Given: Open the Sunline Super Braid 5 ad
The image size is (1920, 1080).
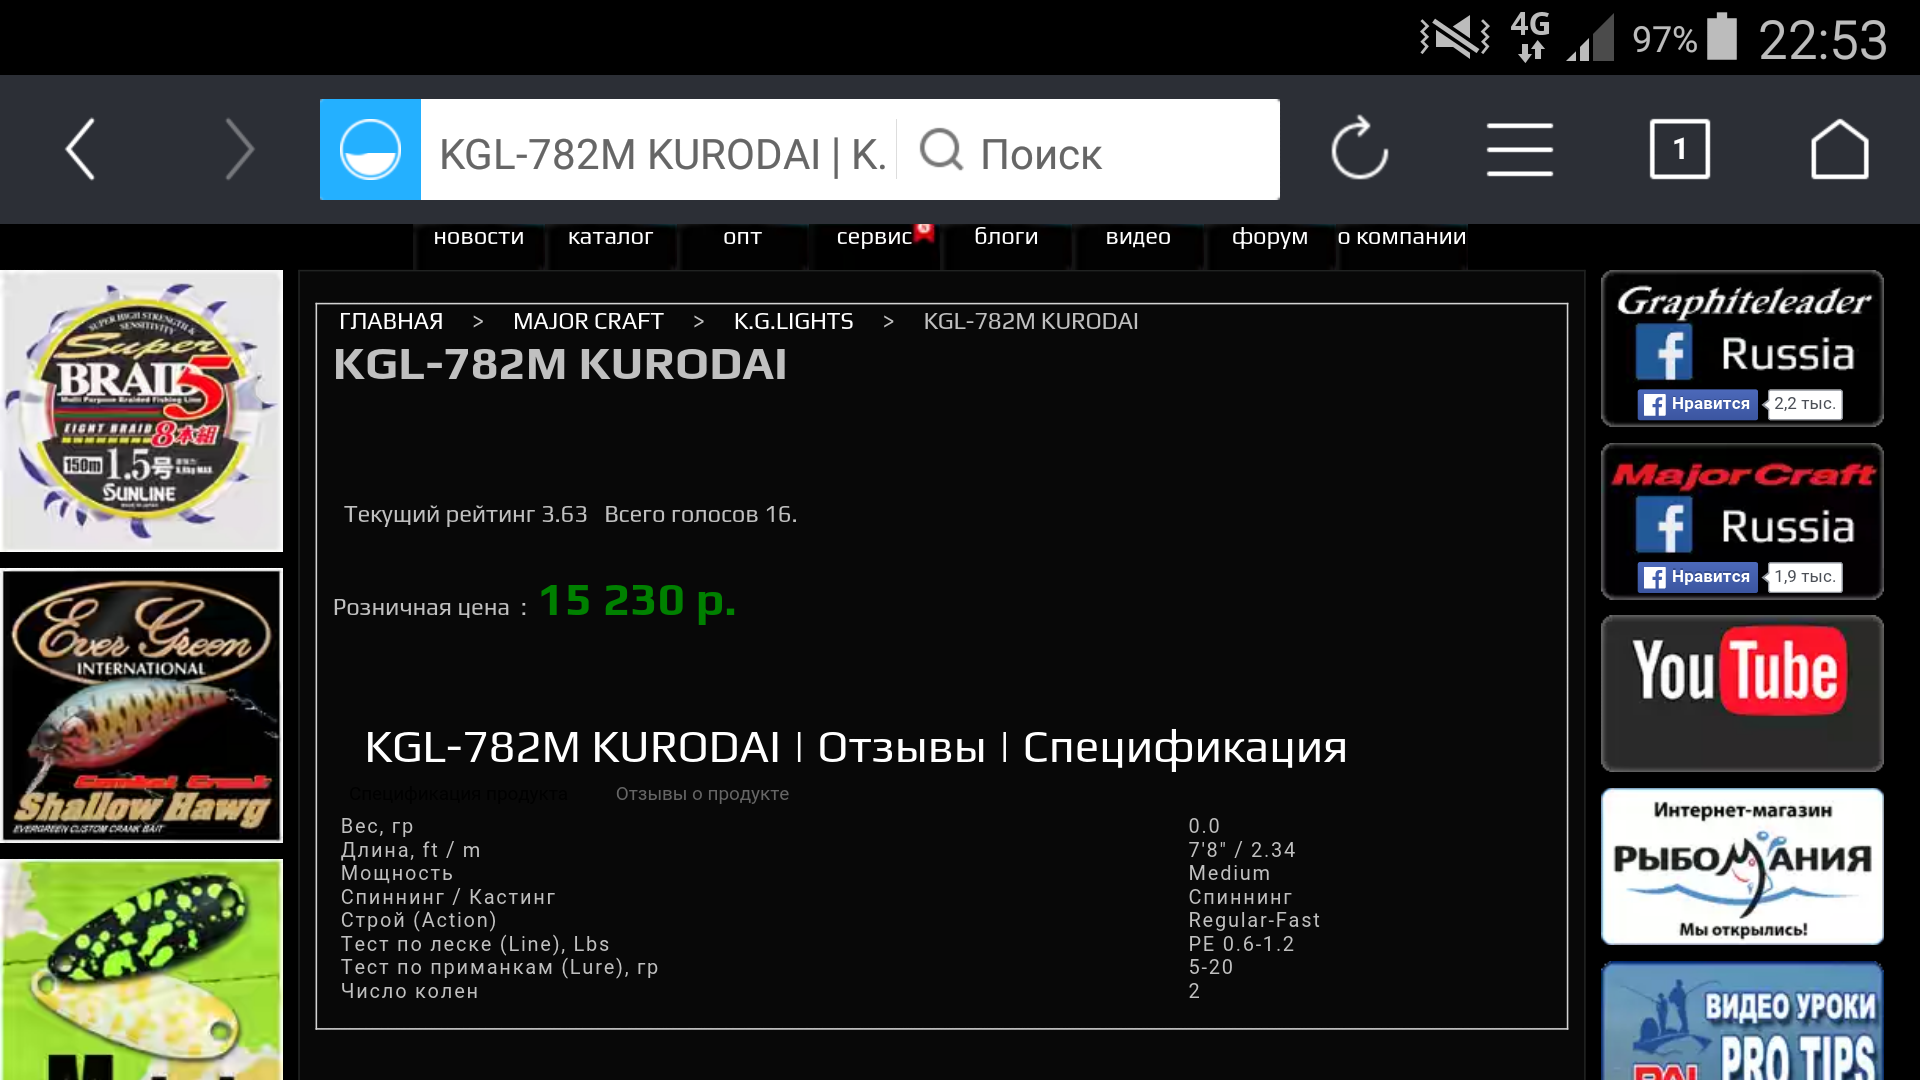Looking at the screenshot, I should pyautogui.click(x=141, y=410).
